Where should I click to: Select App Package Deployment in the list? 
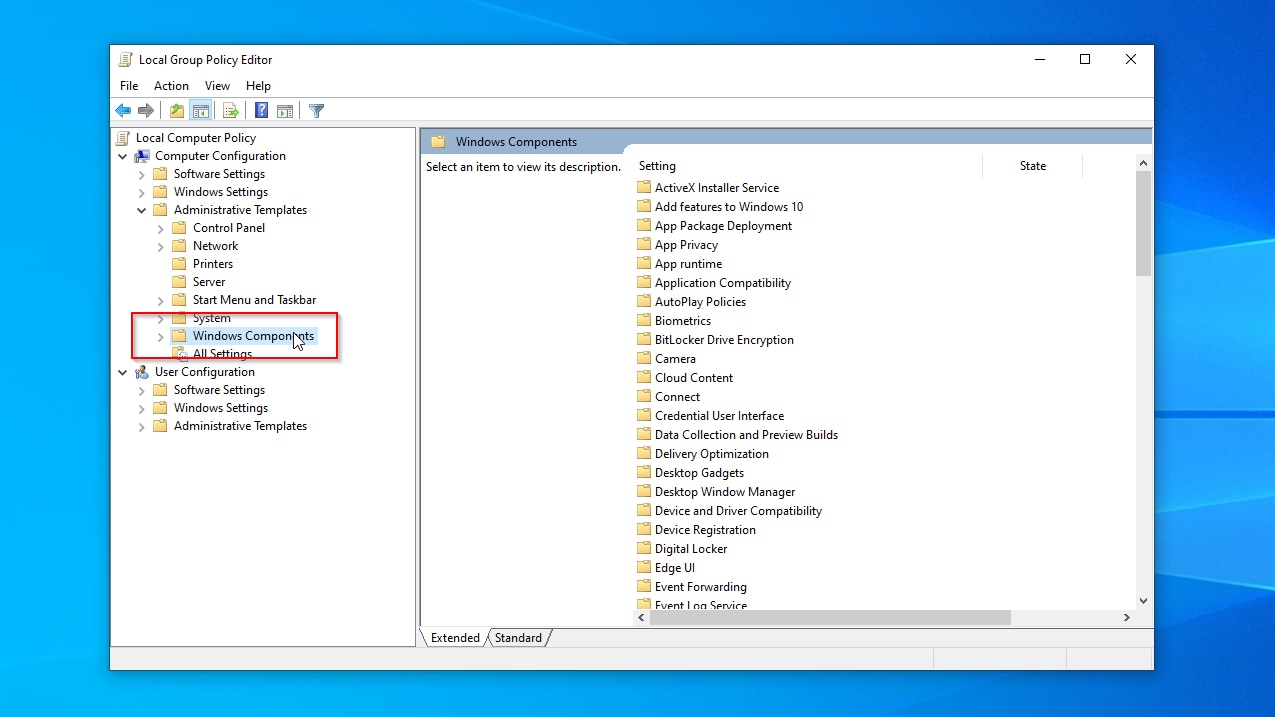coord(723,225)
